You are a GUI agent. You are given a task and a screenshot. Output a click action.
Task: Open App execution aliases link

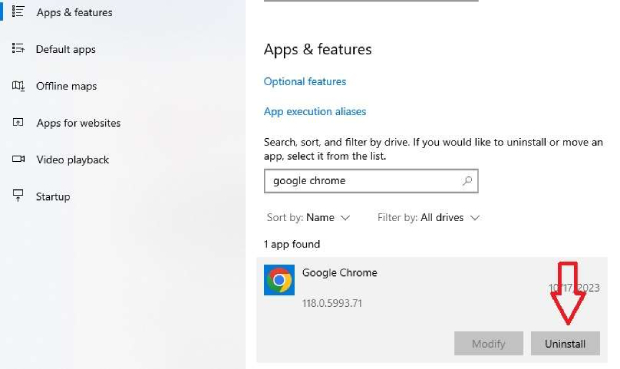[x=315, y=112]
